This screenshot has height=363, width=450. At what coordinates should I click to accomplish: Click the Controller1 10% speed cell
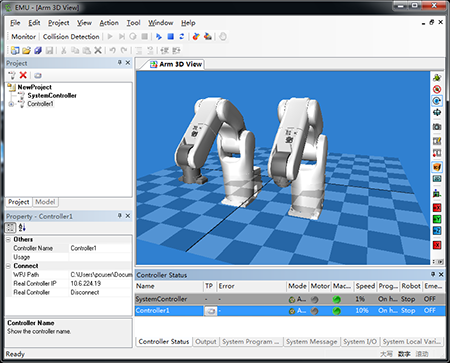pos(362,311)
